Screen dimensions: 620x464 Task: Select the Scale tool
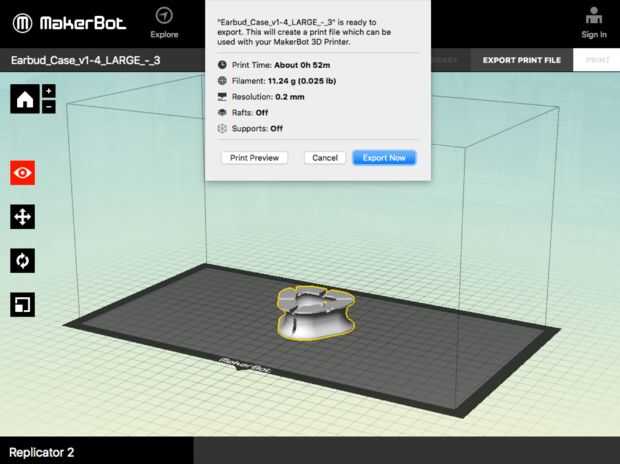[23, 305]
